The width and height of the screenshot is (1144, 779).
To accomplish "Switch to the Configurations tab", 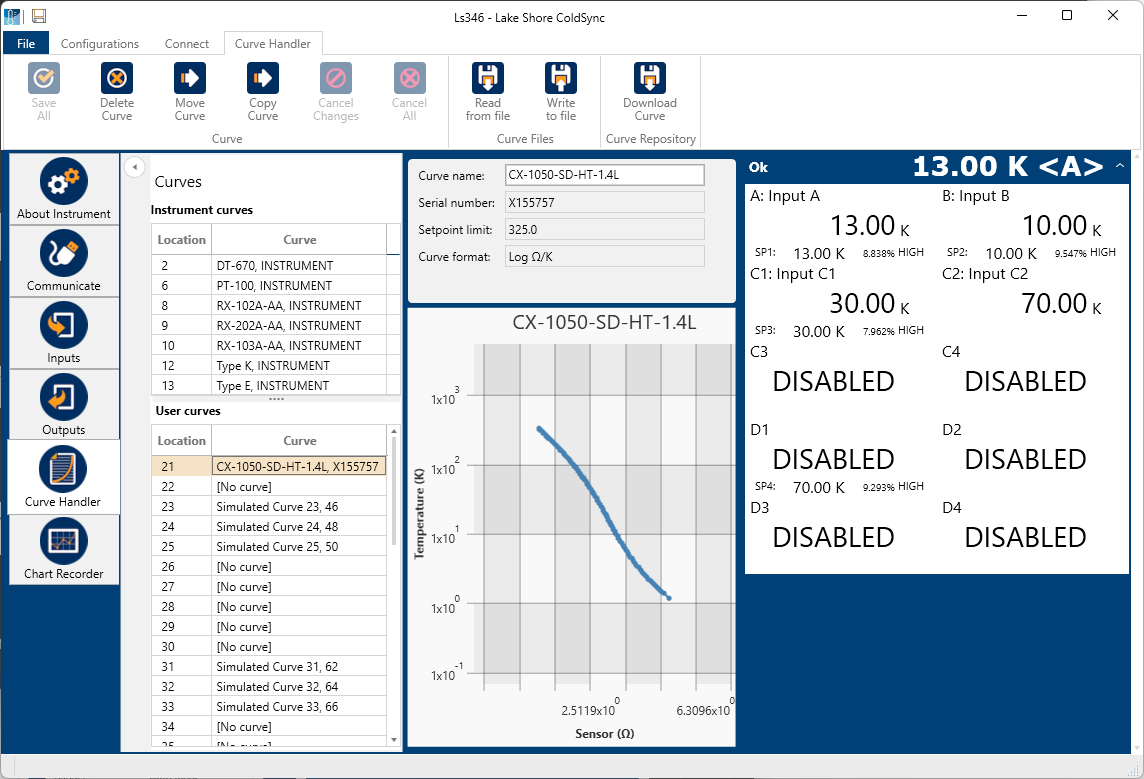I will click(100, 43).
